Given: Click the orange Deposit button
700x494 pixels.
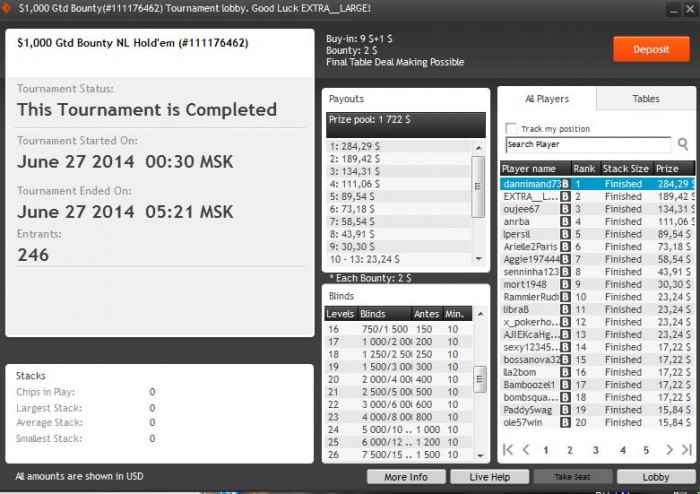Looking at the screenshot, I should coord(651,50).
